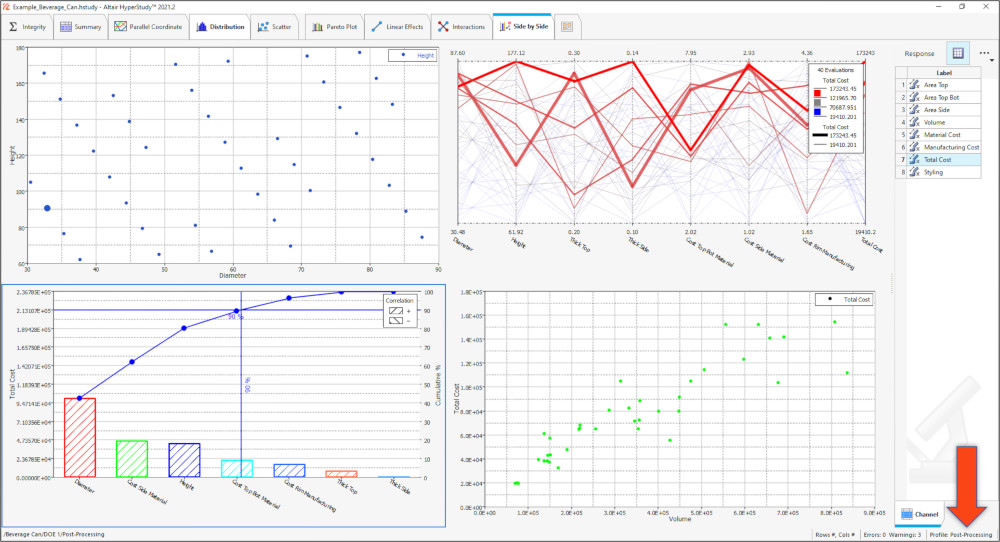Viewport: 1000px width, 542px height.
Task: Click the Side by Side icon
Action: (503, 27)
